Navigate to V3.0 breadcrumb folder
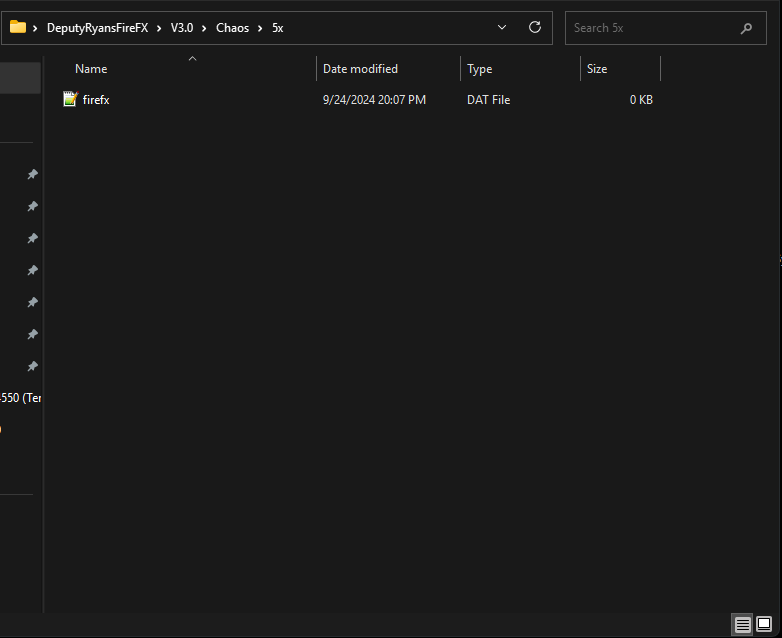Viewport: 782px width, 638px height. (x=182, y=28)
